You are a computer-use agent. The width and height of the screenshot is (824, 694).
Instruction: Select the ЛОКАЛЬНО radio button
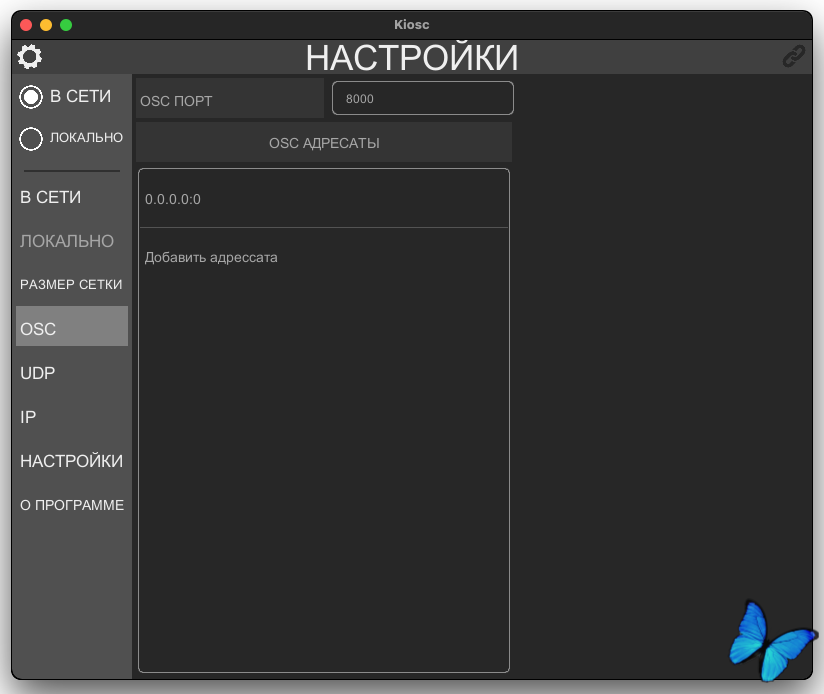(31, 138)
